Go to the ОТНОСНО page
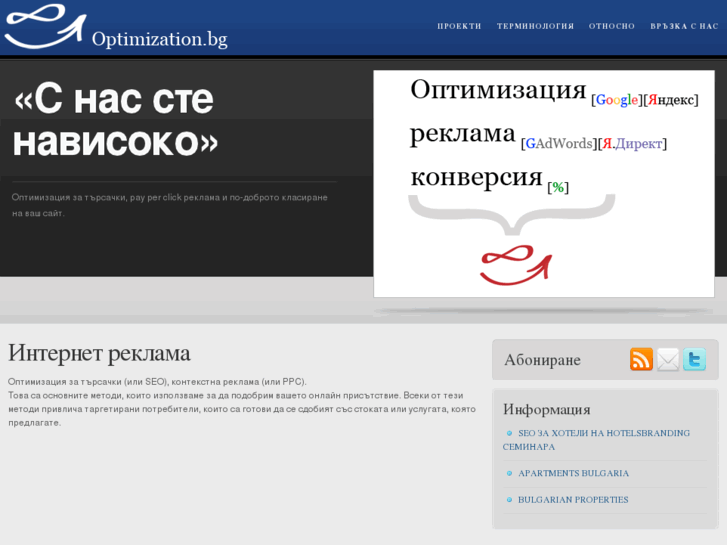The width and height of the screenshot is (727, 545). click(x=612, y=26)
